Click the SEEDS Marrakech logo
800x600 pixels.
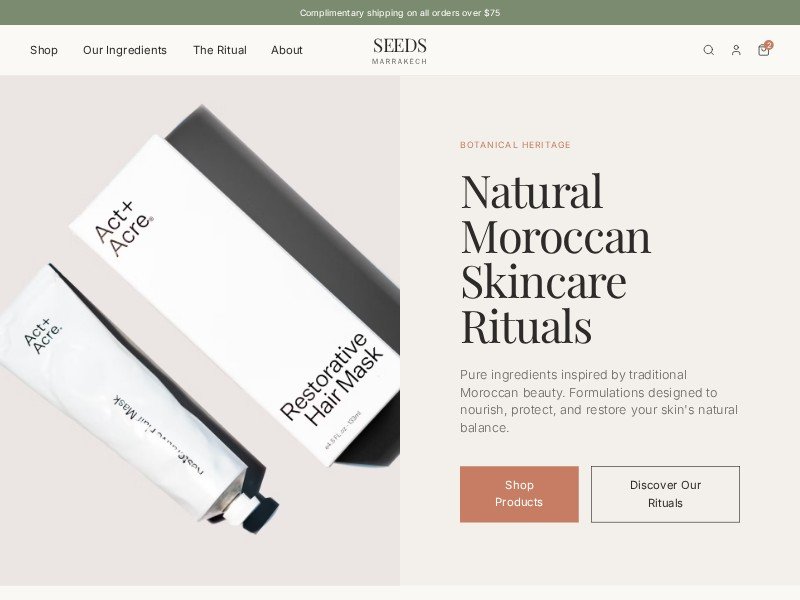(x=399, y=51)
